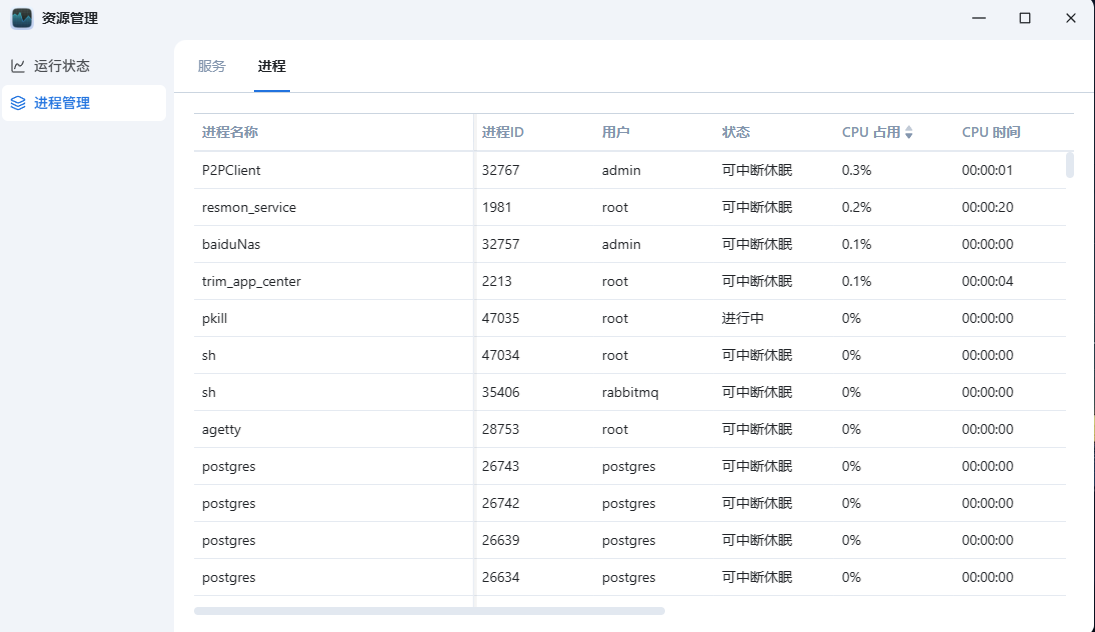The width and height of the screenshot is (1095, 632).
Task: Click process ID 47035
Action: [x=501, y=318]
